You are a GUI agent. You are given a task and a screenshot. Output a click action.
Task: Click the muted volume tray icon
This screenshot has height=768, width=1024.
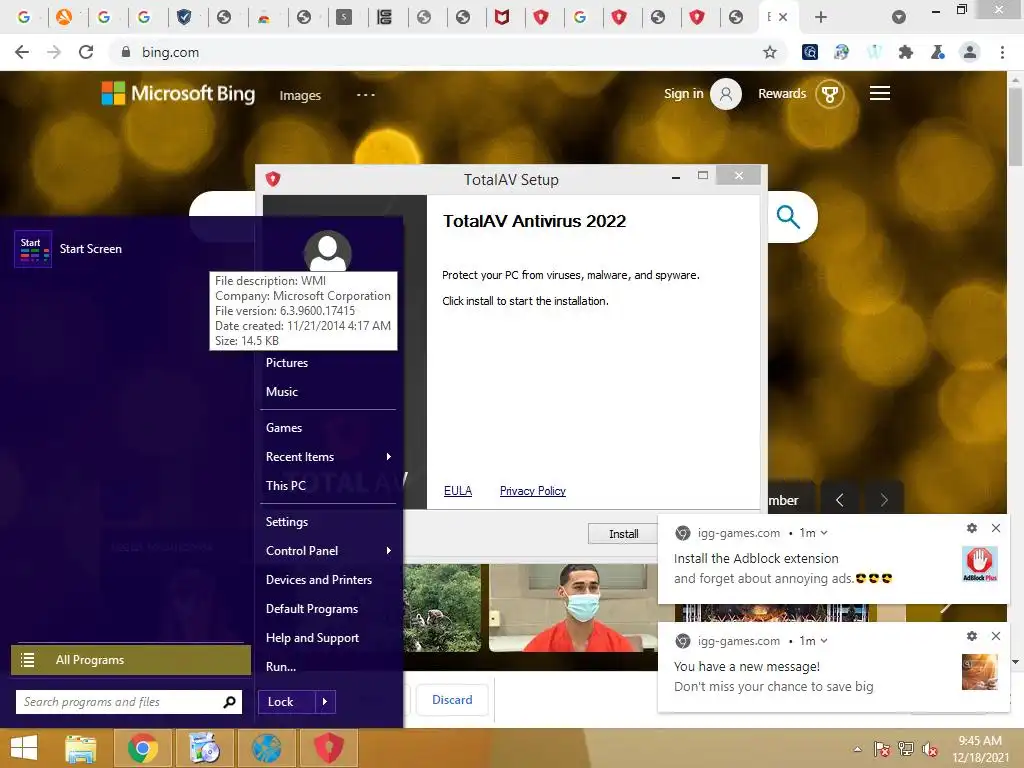[x=930, y=749]
